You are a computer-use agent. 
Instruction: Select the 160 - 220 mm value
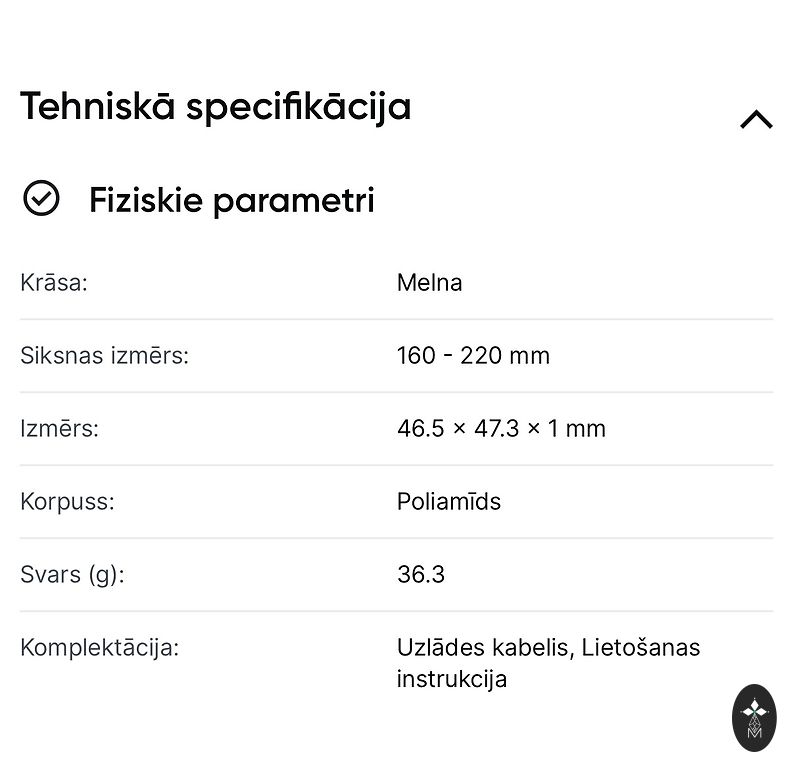click(473, 355)
